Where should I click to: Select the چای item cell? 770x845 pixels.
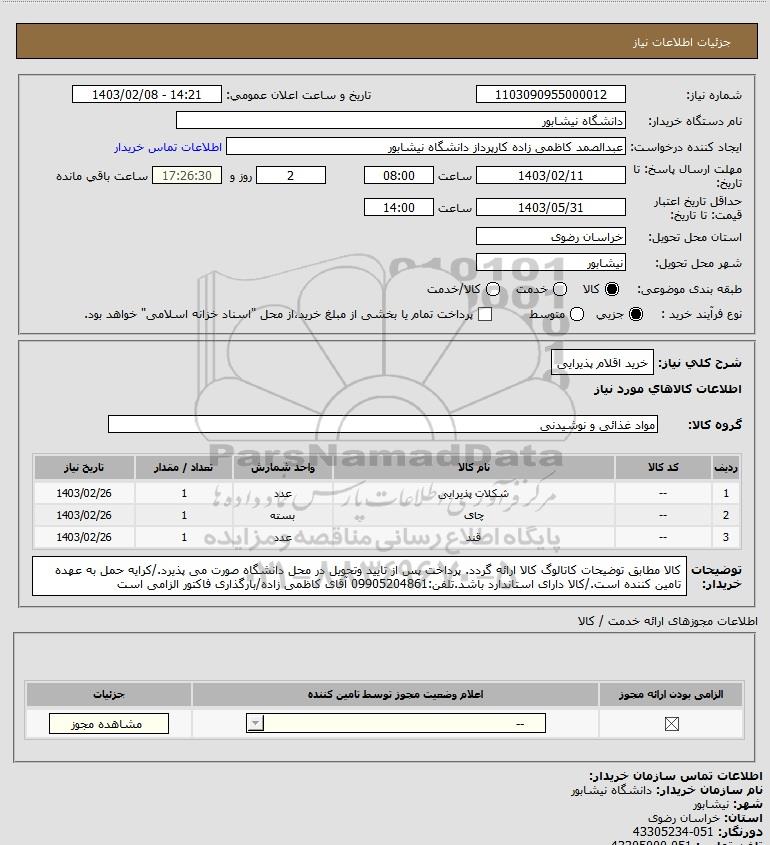click(x=474, y=515)
